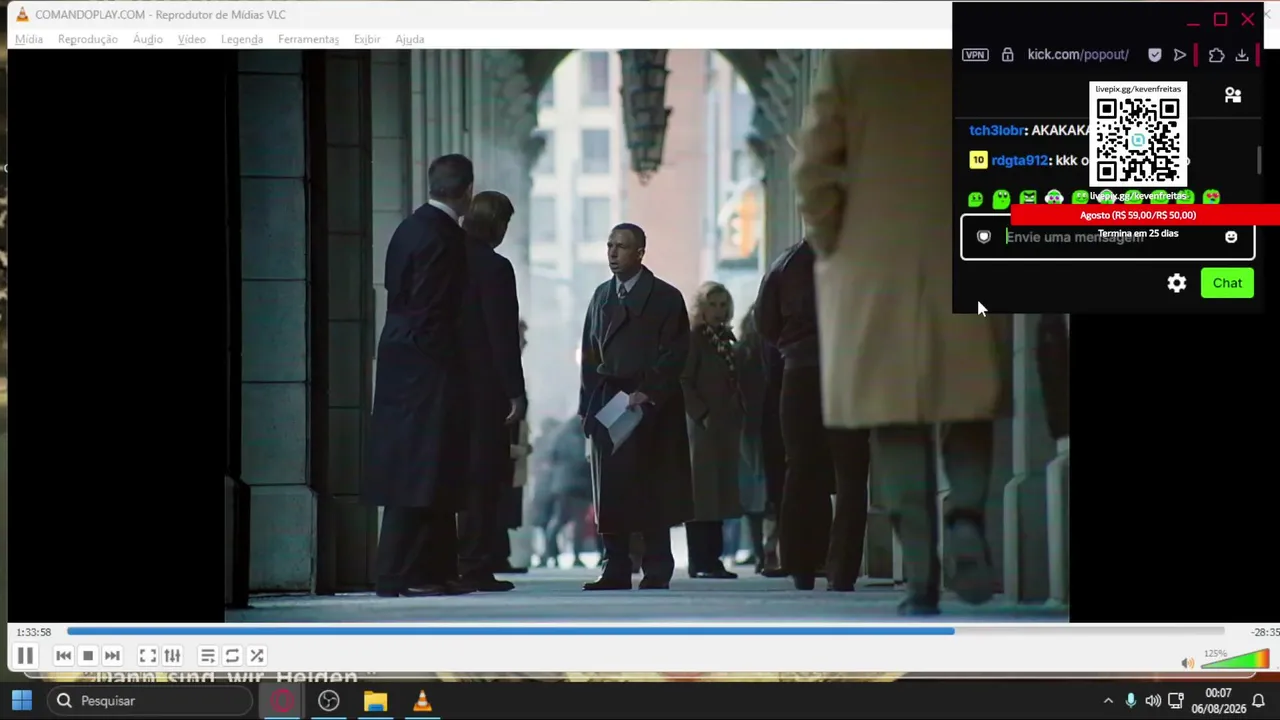Click the microphone tray icon

tap(1131, 701)
